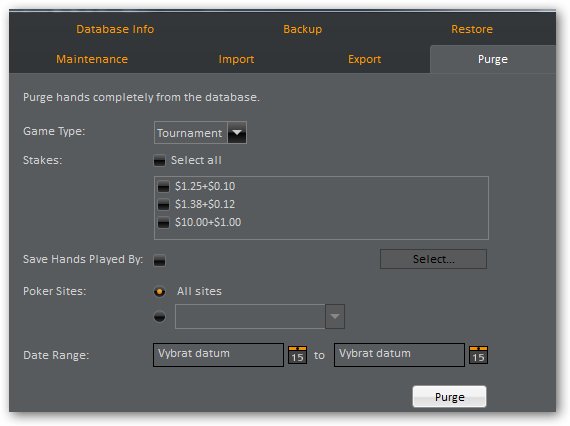Tick the $1.25+$0.10 stake checkbox
The width and height of the screenshot is (570, 426).
click(x=163, y=186)
